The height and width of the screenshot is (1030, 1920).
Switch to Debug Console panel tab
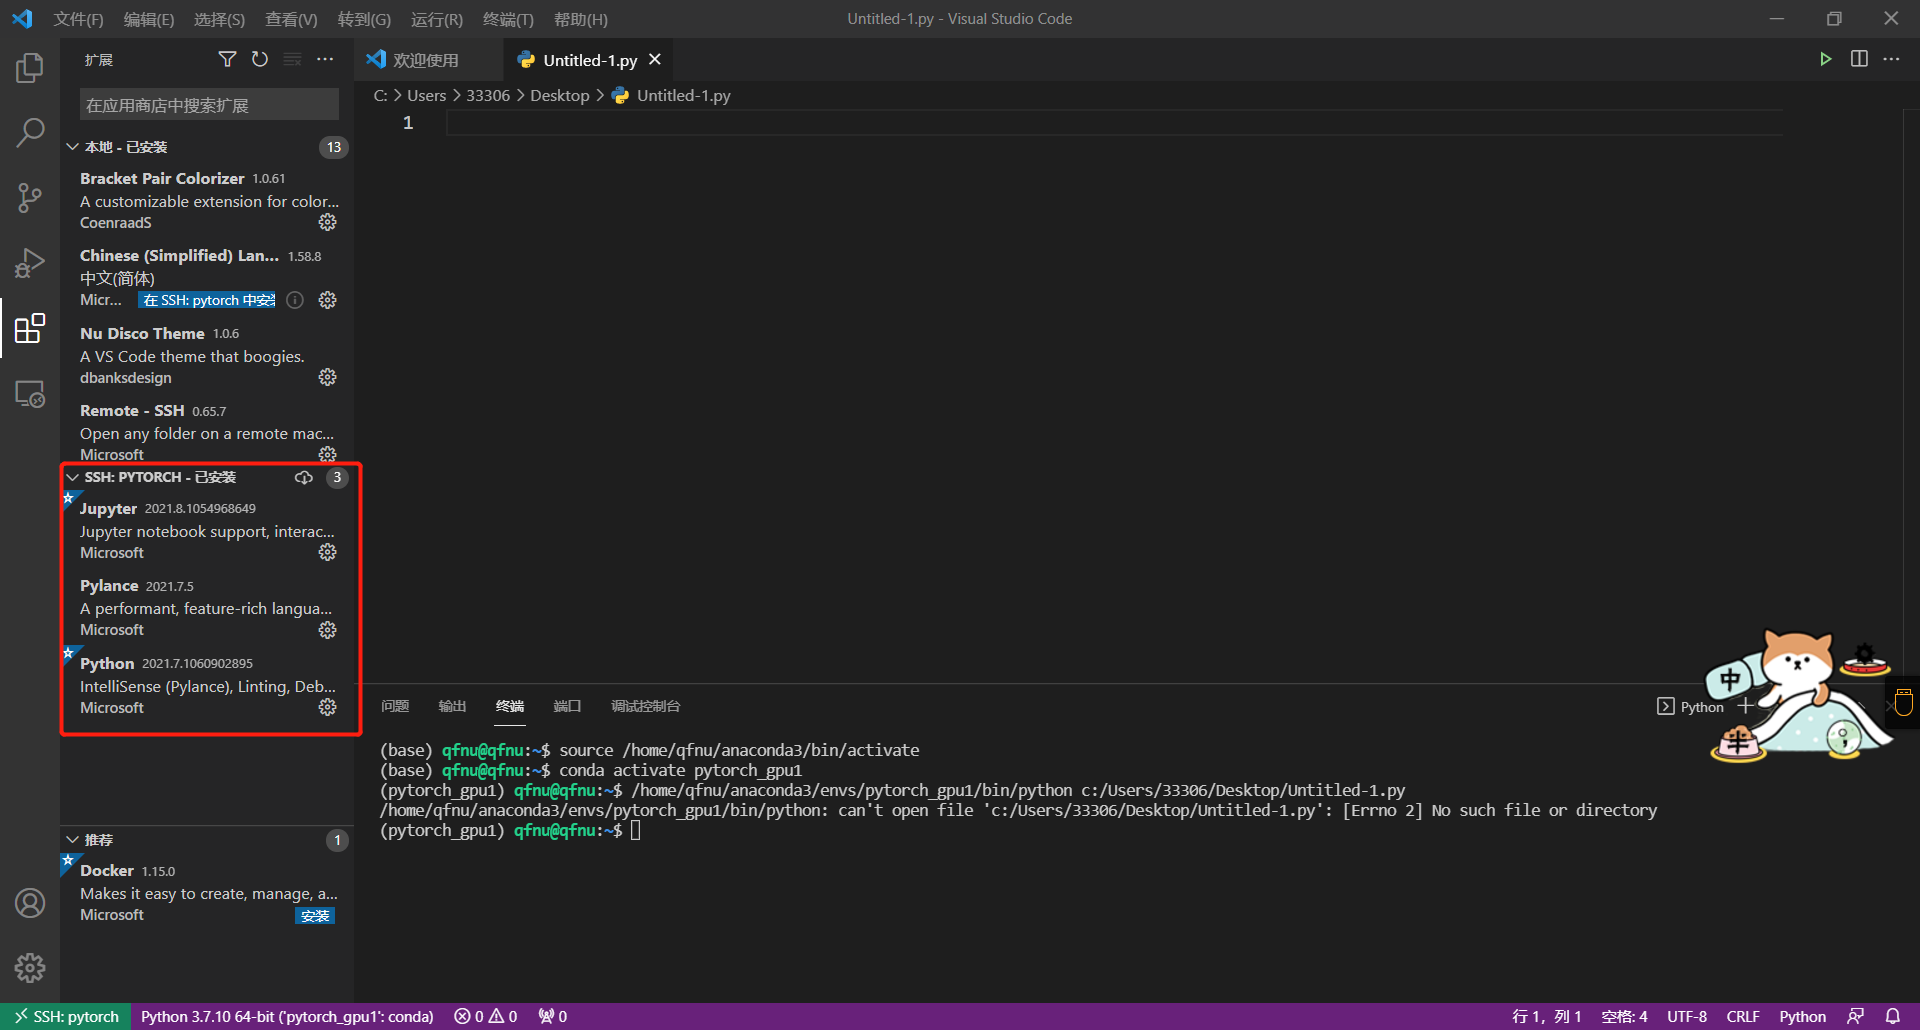645,706
